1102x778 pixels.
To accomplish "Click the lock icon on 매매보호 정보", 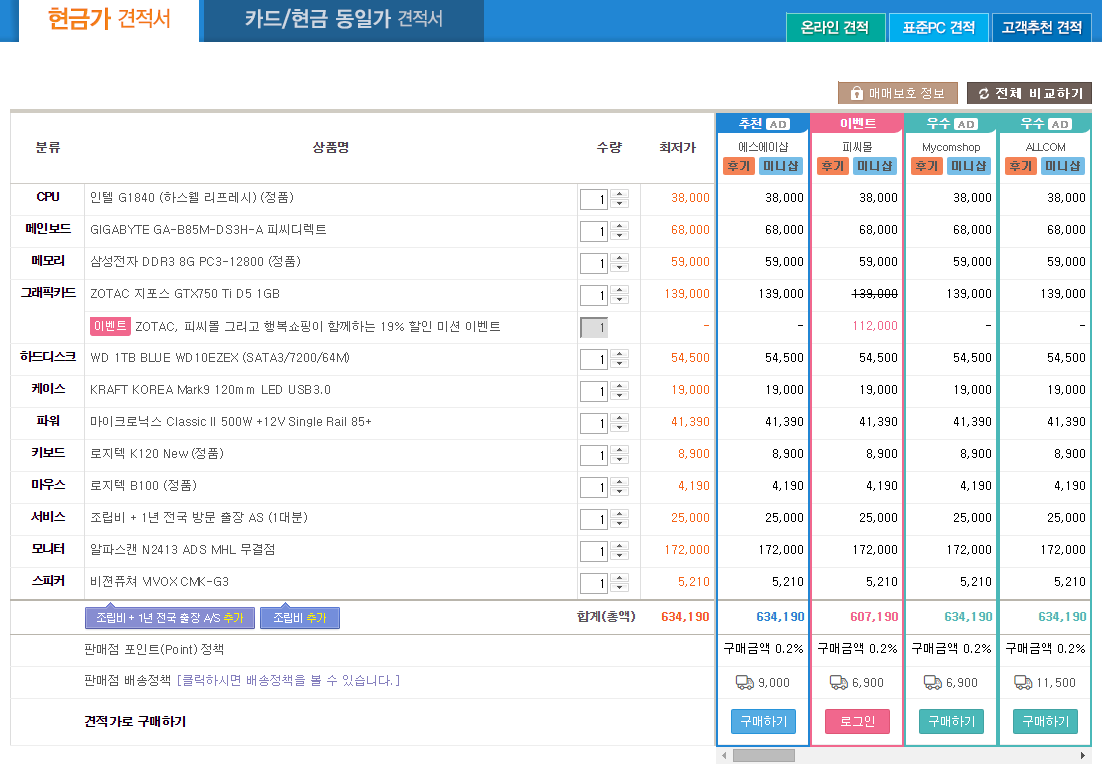I will [x=856, y=93].
